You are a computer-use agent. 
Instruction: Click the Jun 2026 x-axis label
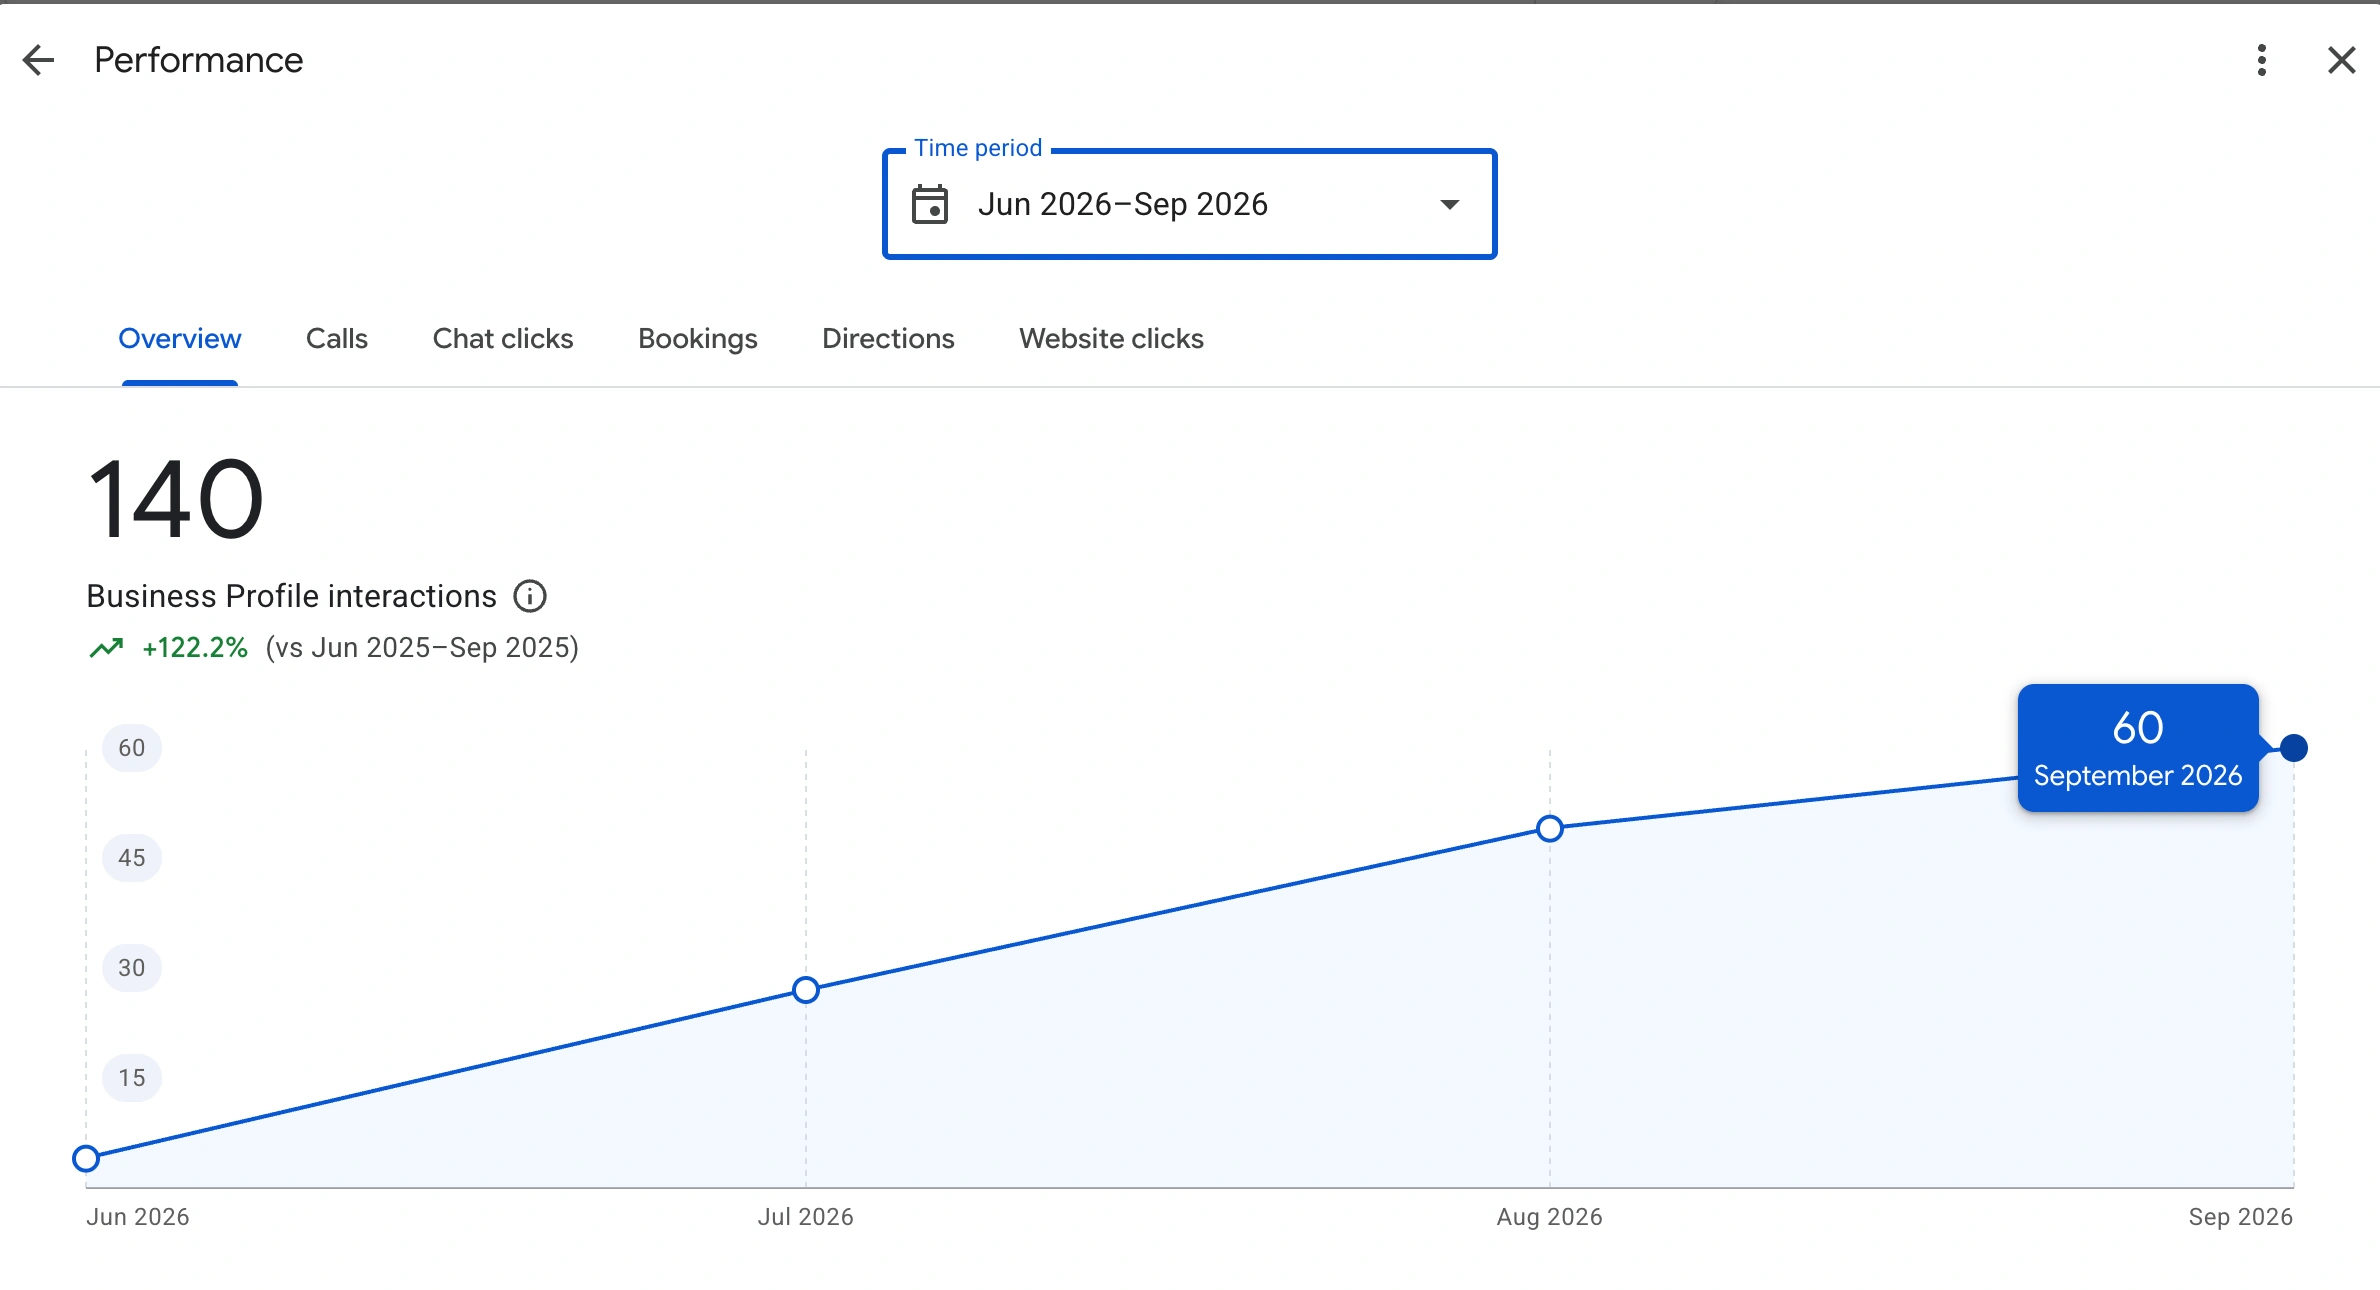click(138, 1217)
